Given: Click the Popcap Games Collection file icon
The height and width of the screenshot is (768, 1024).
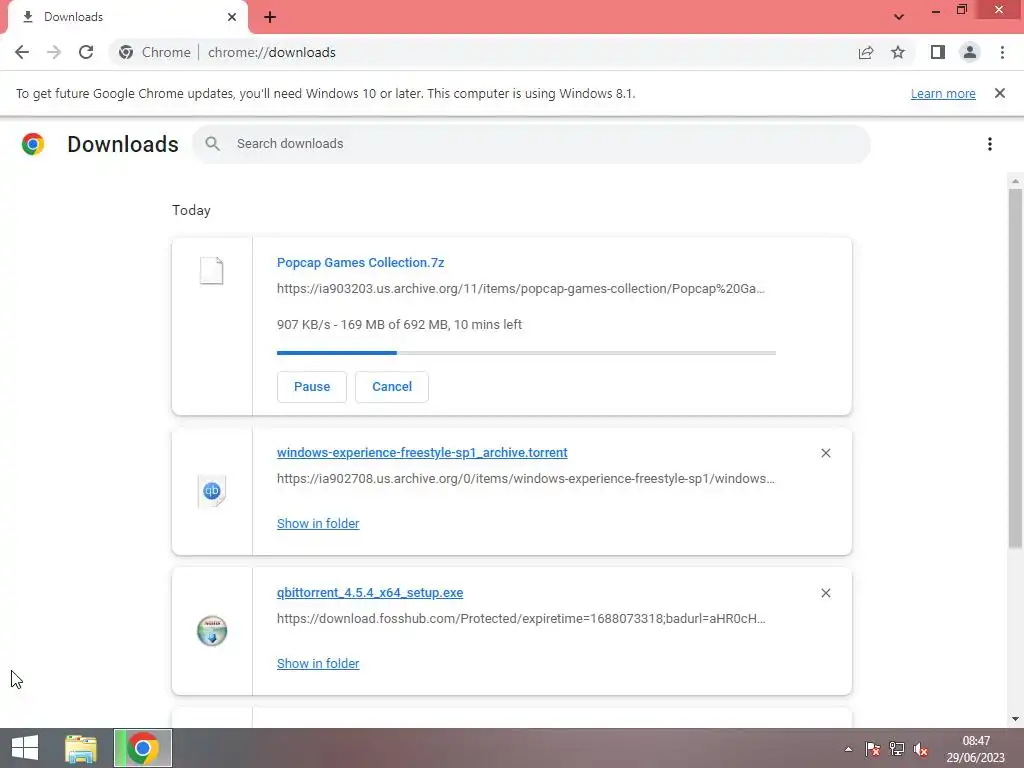Looking at the screenshot, I should point(212,270).
